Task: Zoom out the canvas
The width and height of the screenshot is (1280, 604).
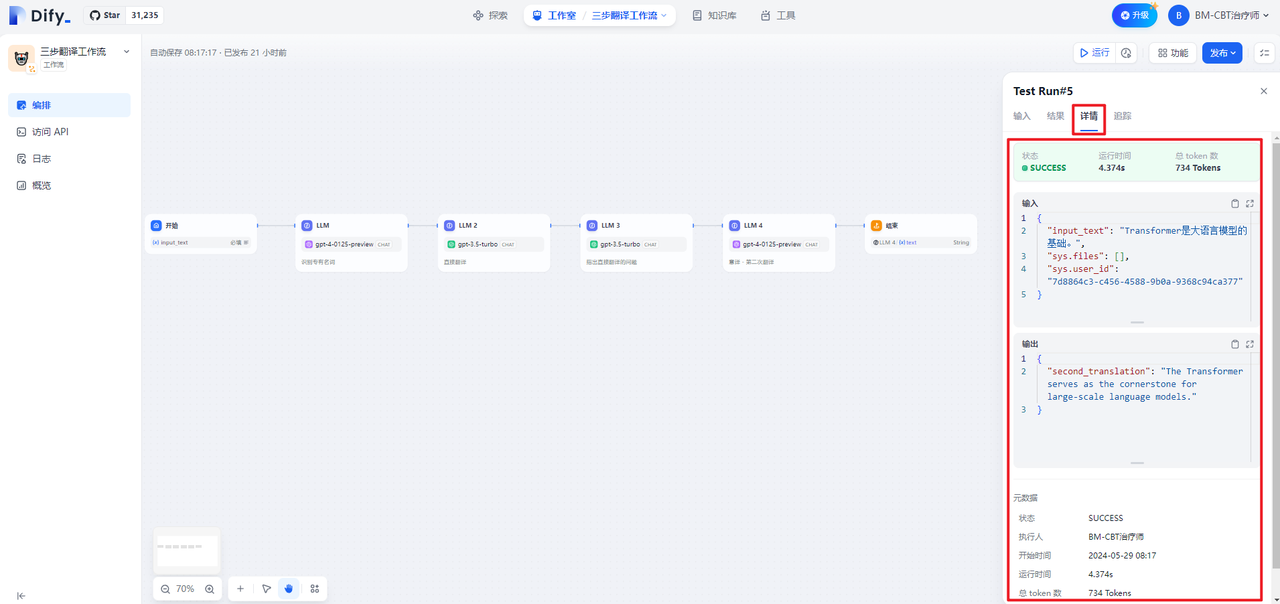Action: point(166,589)
